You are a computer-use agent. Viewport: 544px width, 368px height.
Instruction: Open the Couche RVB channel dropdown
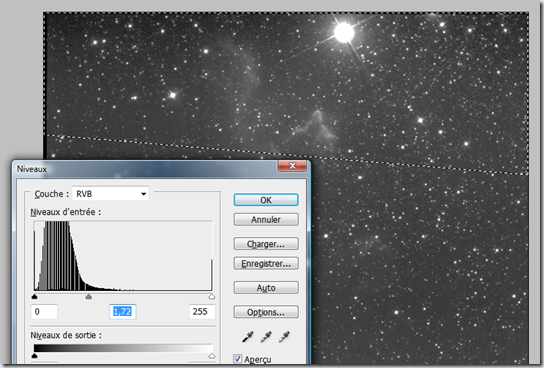(x=111, y=194)
